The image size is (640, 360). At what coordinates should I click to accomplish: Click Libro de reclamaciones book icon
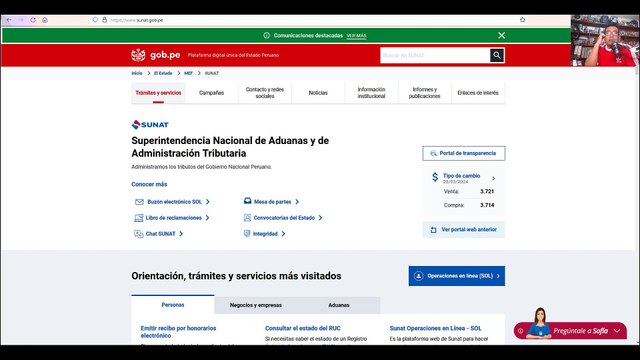coord(139,218)
